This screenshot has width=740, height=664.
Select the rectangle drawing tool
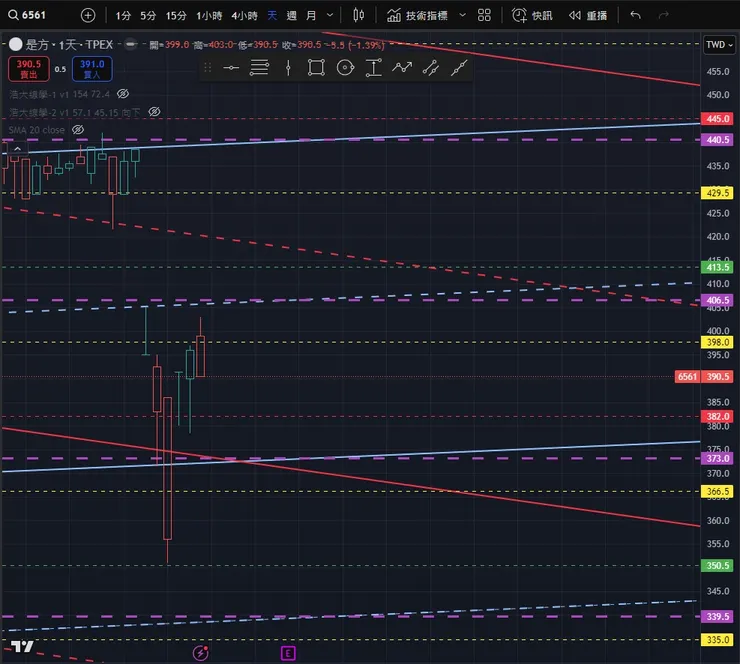pos(316,68)
